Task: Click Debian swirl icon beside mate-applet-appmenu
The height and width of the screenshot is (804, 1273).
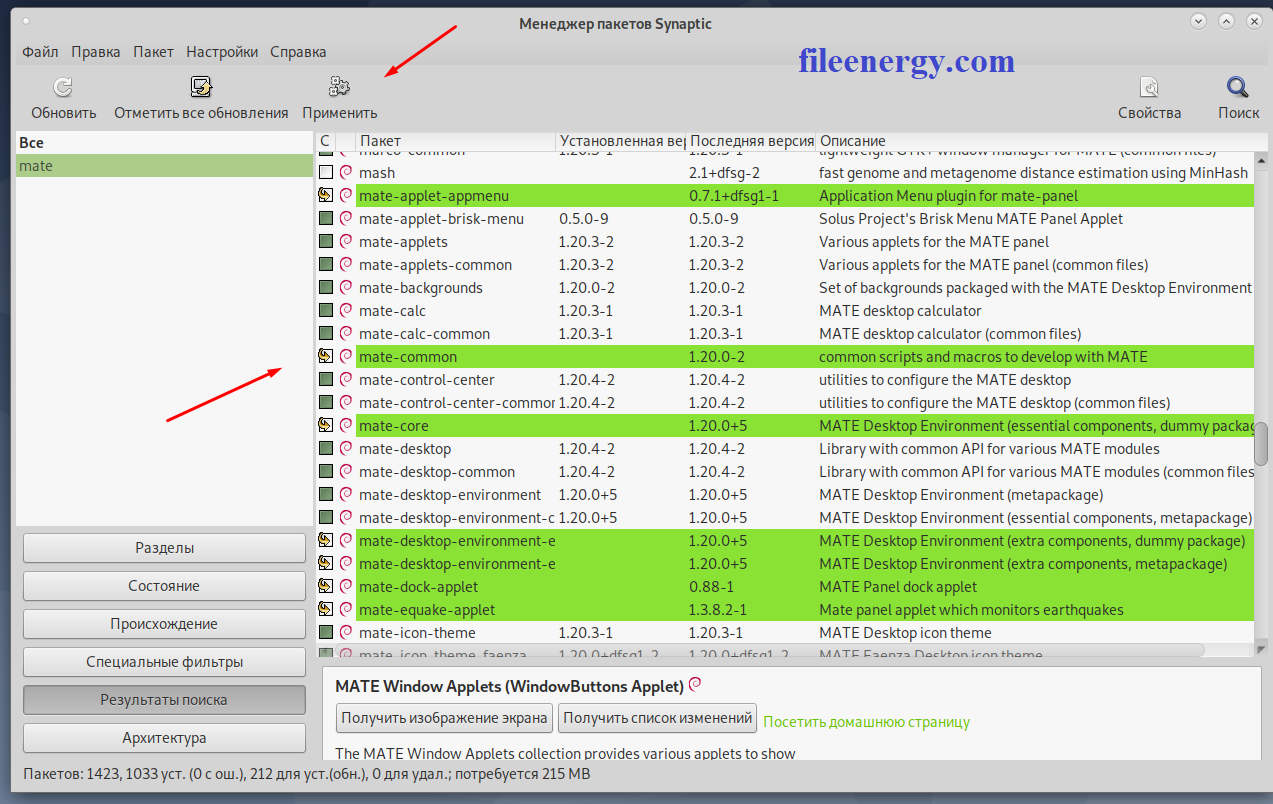Action: pyautogui.click(x=346, y=195)
